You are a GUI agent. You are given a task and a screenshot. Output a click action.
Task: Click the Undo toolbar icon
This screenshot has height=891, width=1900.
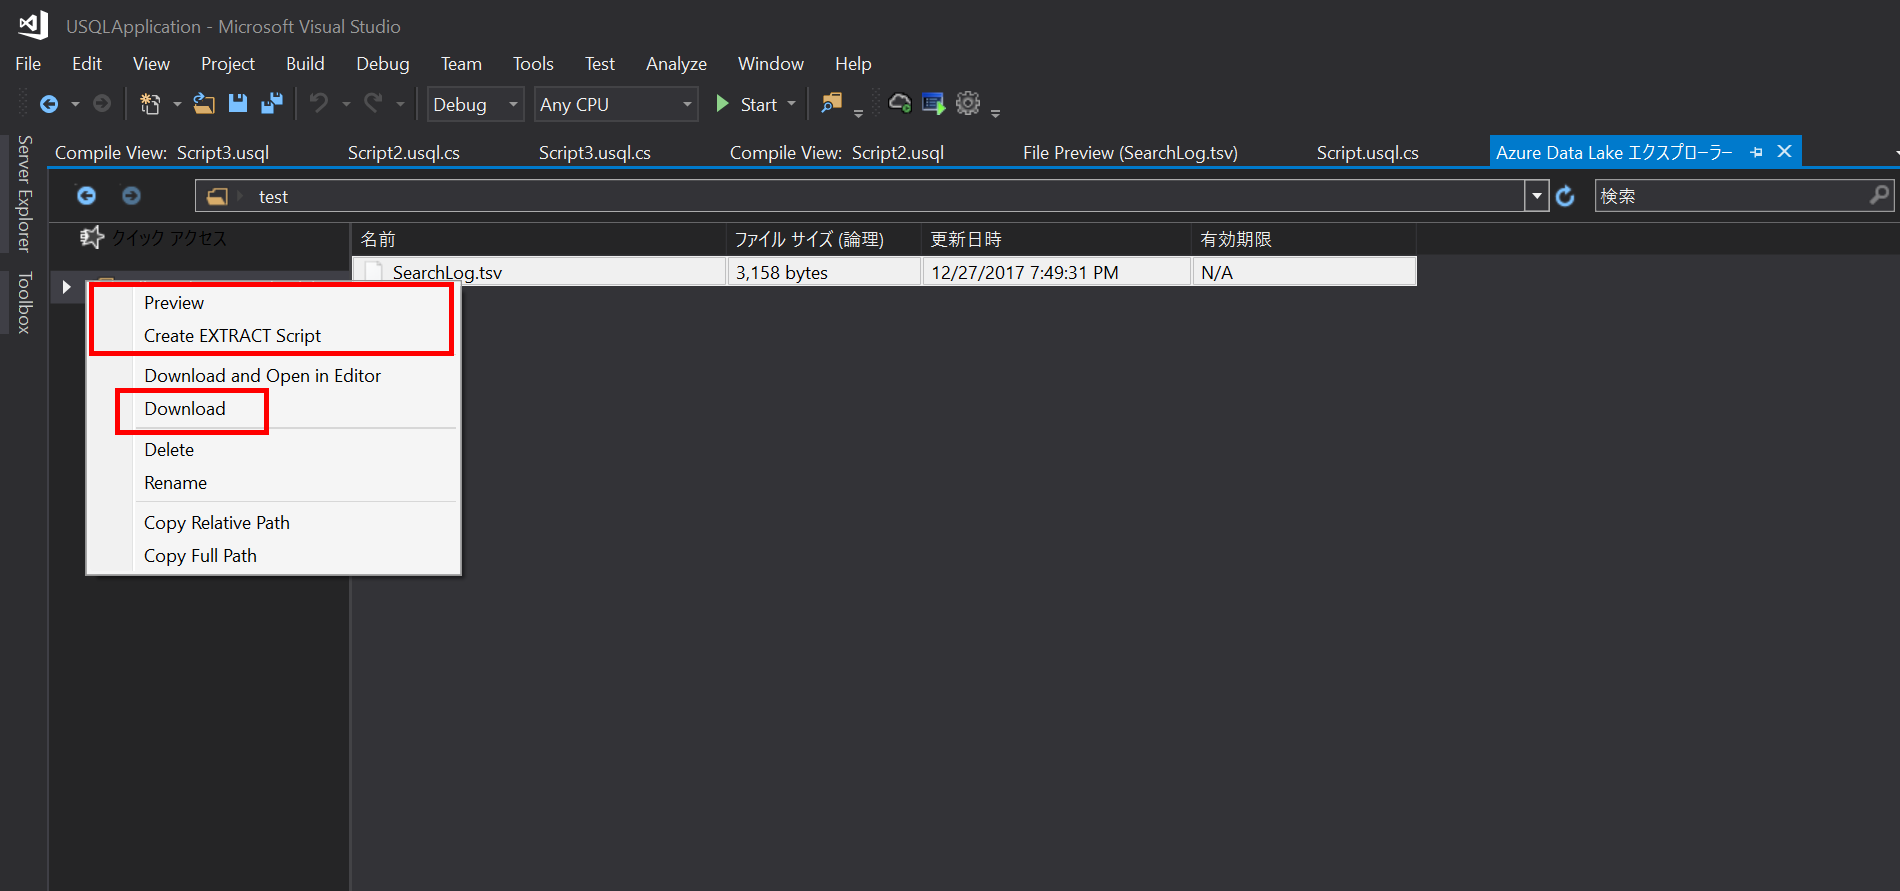point(319,104)
